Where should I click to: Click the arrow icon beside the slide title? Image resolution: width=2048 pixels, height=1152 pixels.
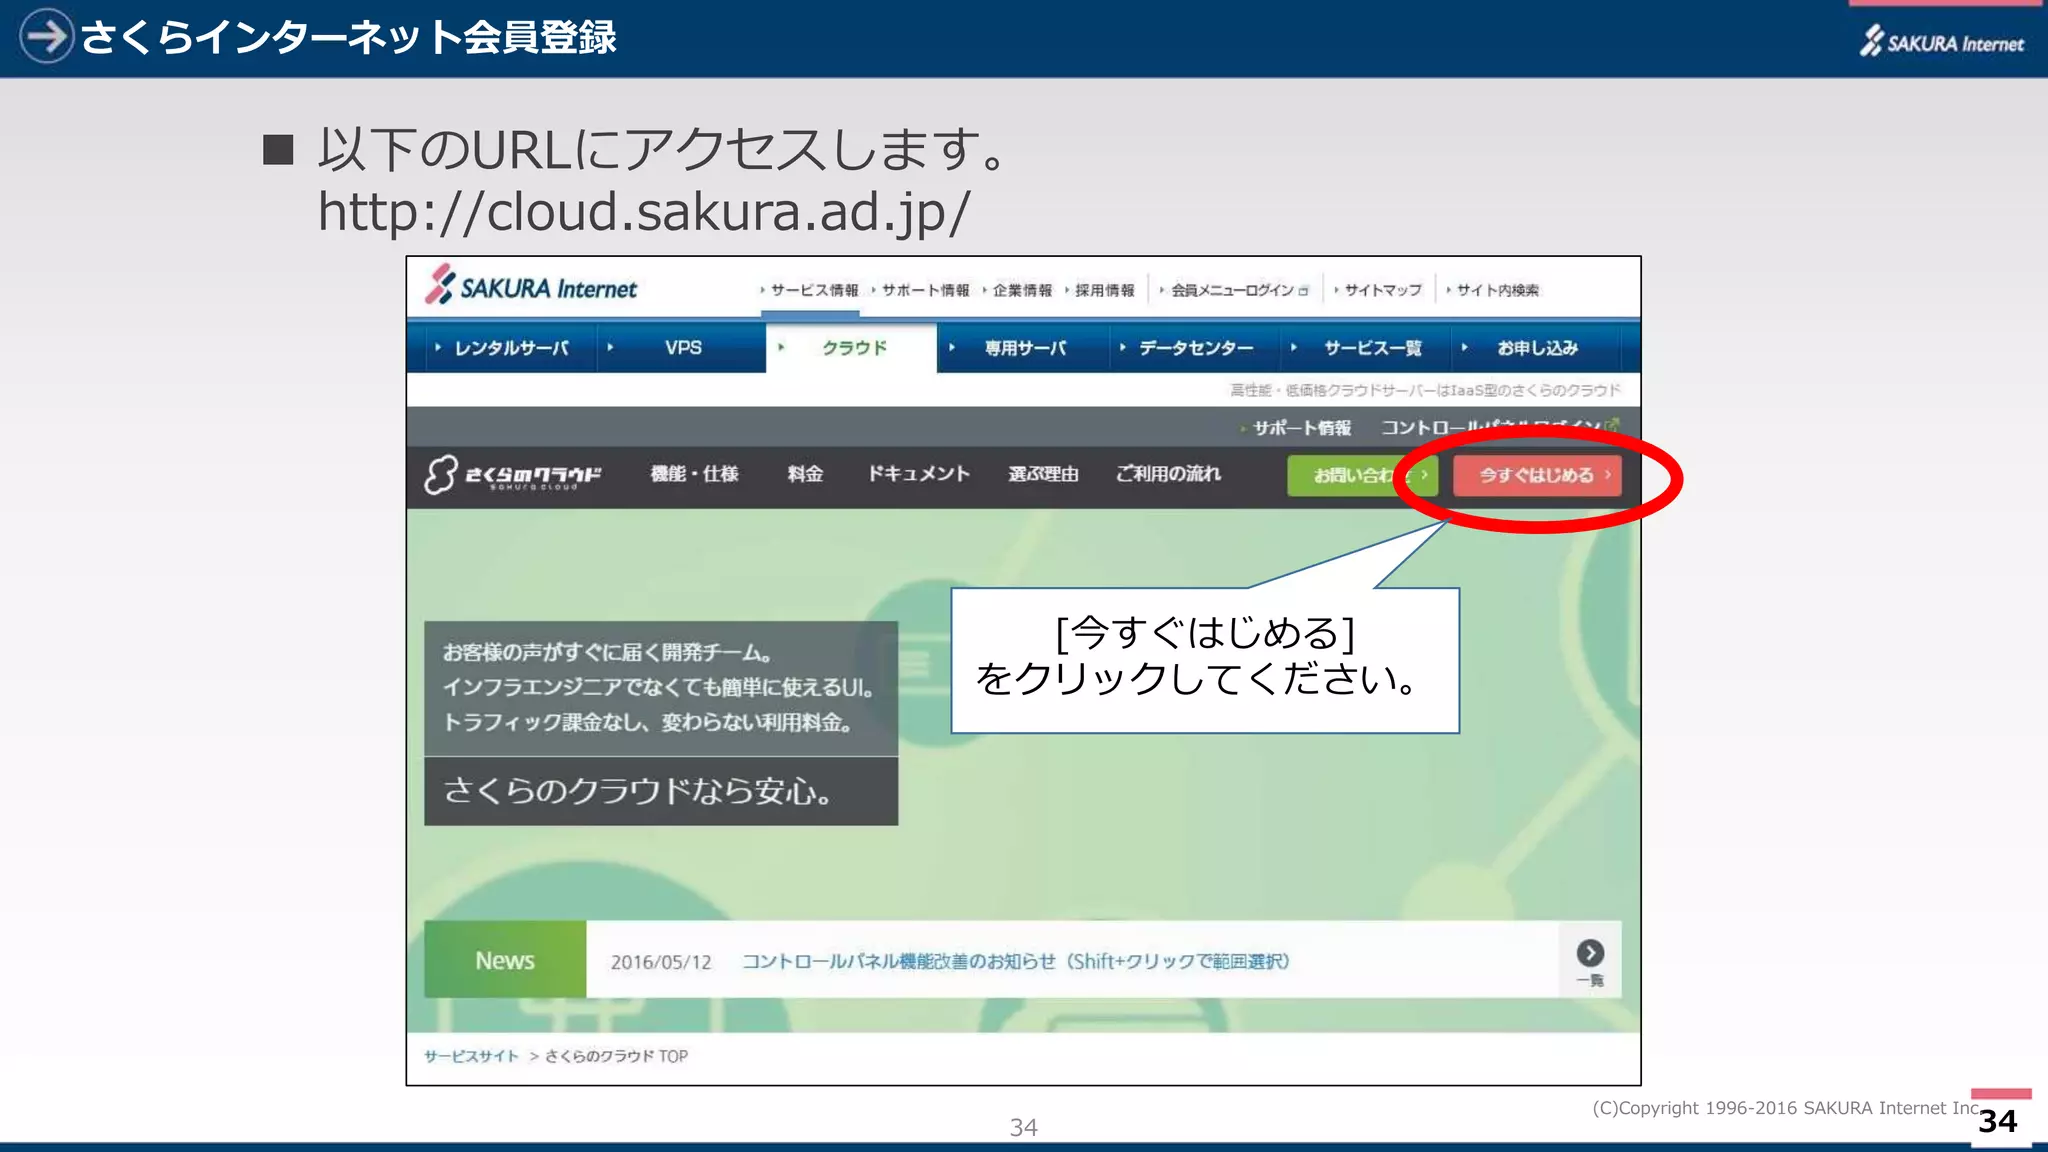(46, 36)
